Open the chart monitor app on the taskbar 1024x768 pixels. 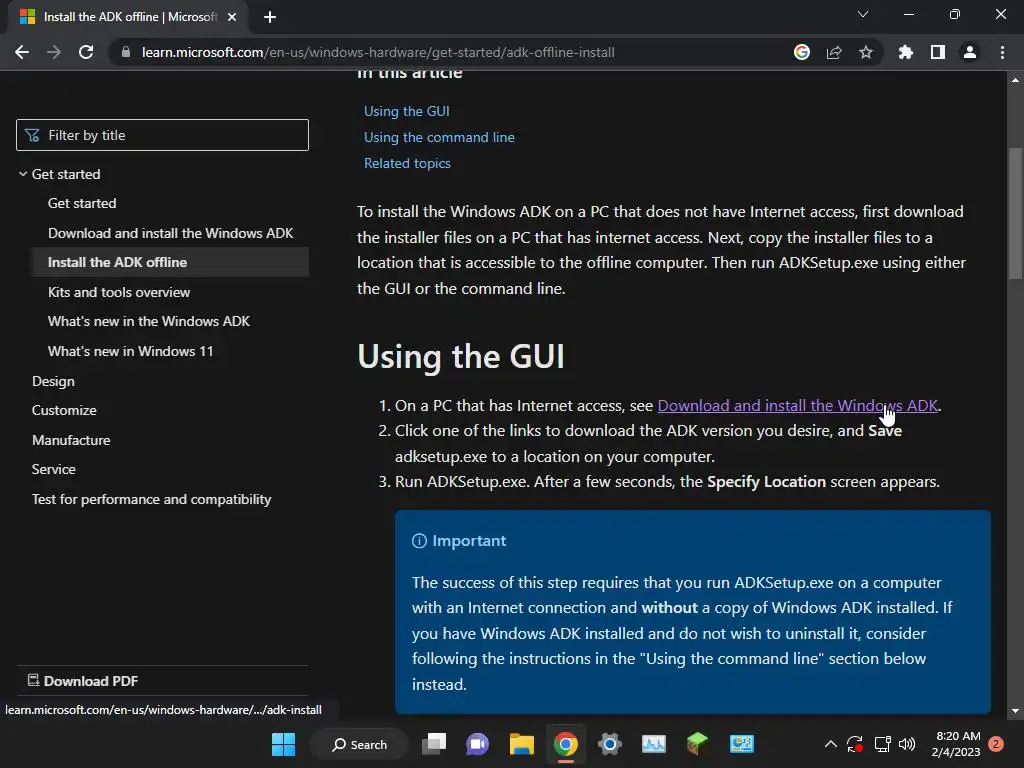pos(654,744)
